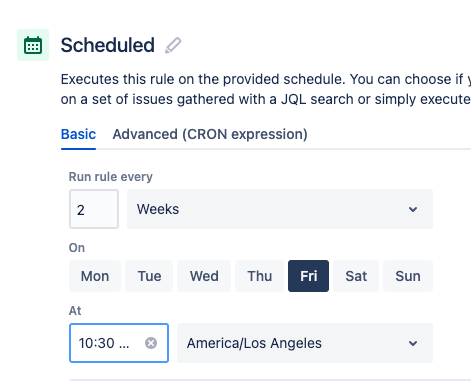Select the Basic tab
This screenshot has width=471, height=381.
click(x=78, y=134)
